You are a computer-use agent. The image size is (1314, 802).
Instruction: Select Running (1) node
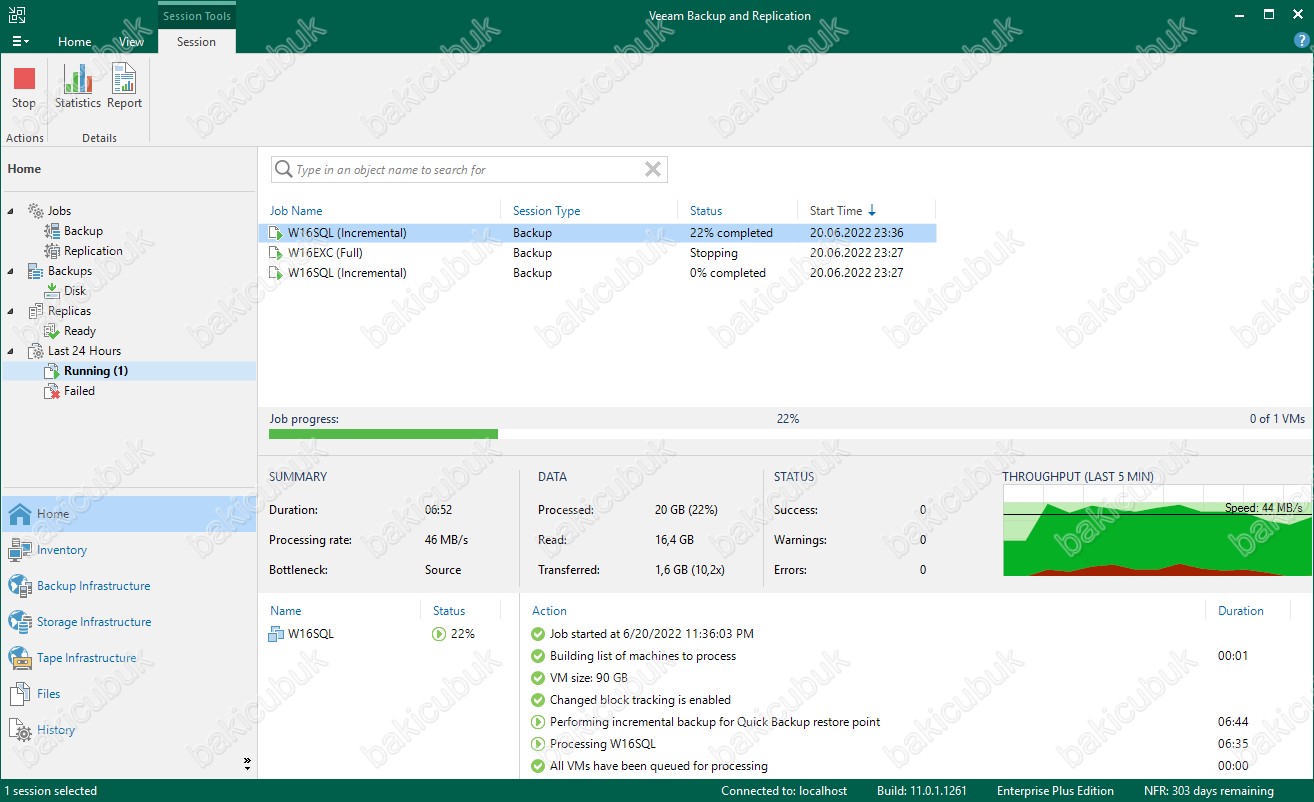(96, 371)
